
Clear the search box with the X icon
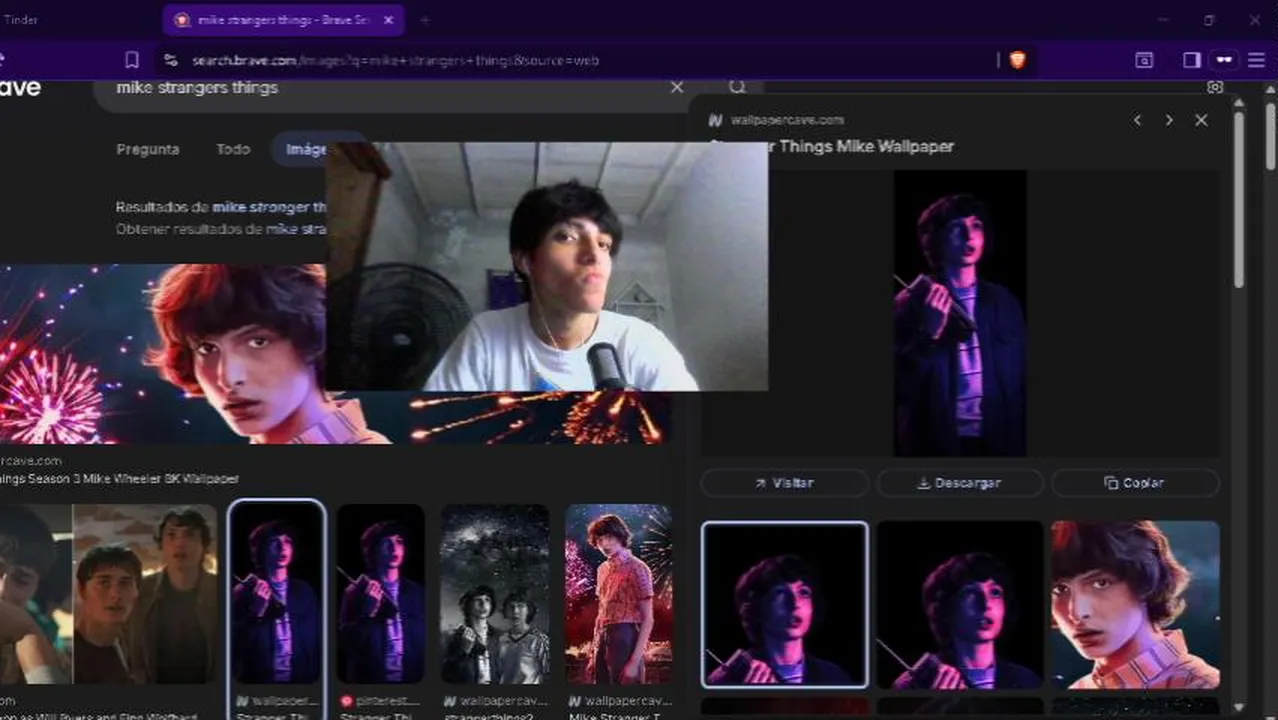click(x=677, y=88)
